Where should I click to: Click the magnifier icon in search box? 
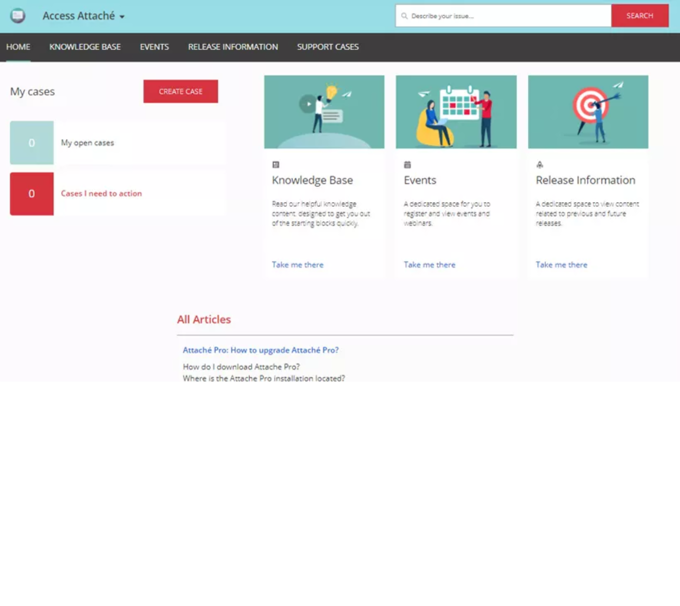click(x=404, y=16)
